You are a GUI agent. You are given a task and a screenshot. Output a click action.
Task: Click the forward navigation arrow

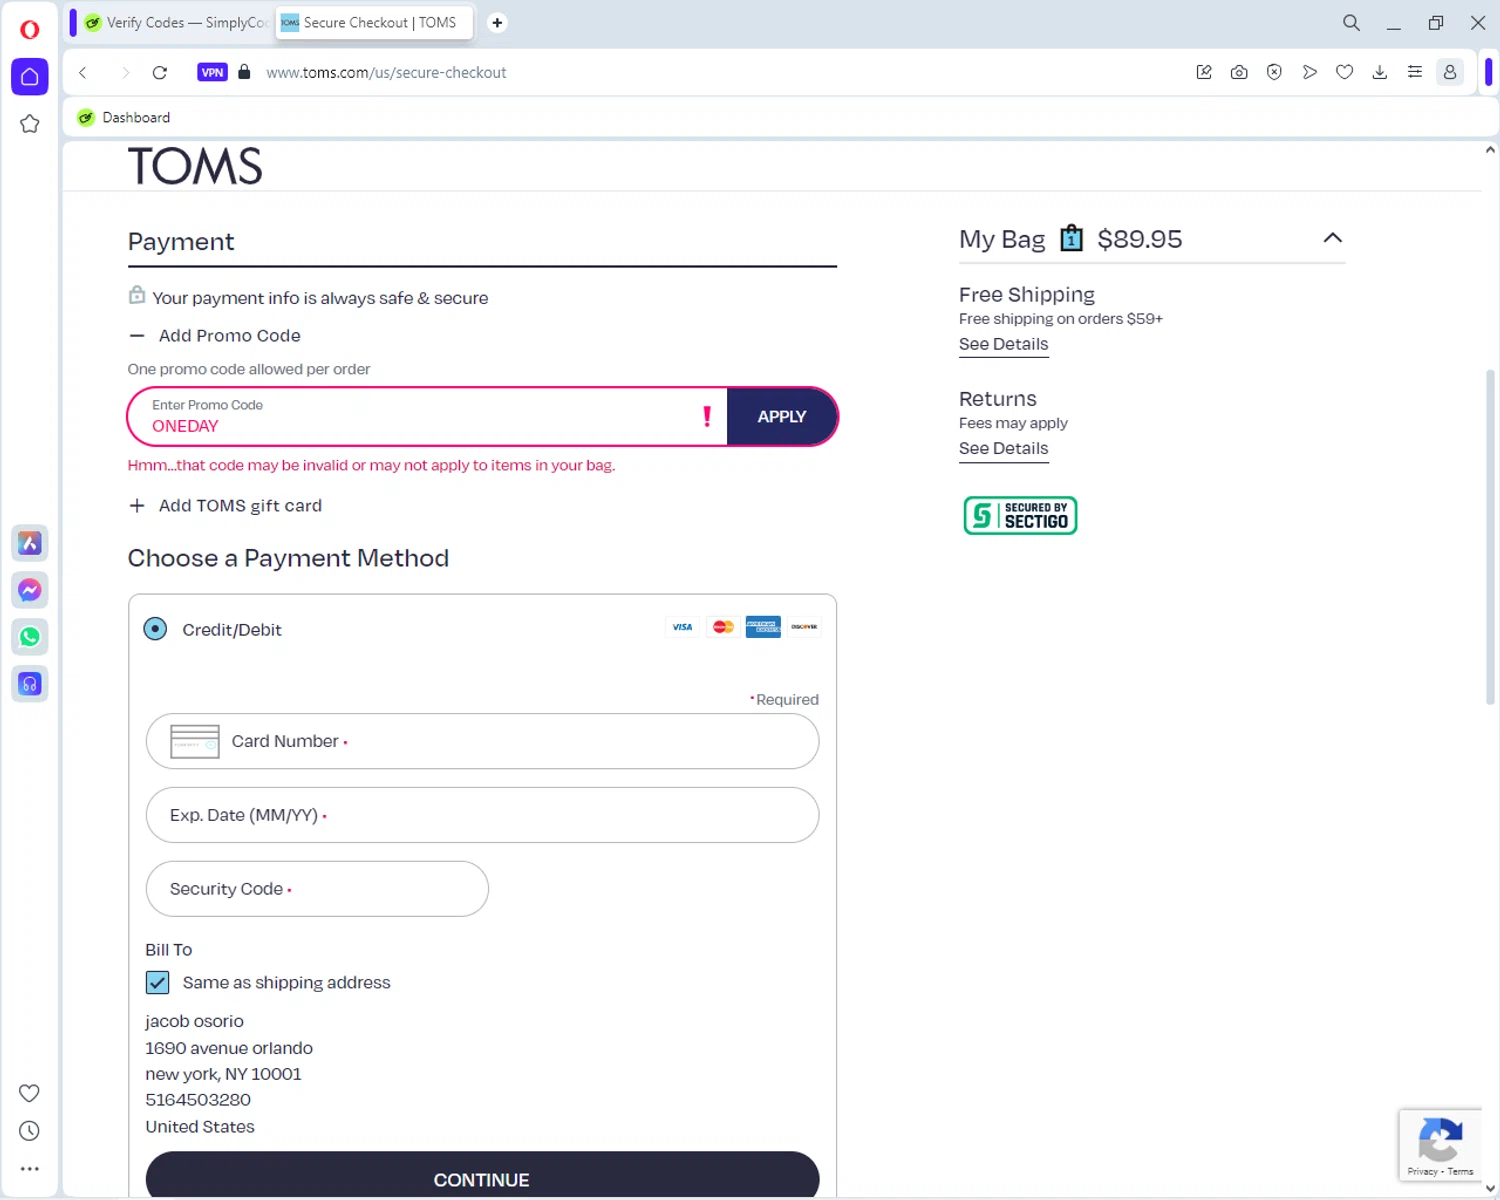[125, 72]
